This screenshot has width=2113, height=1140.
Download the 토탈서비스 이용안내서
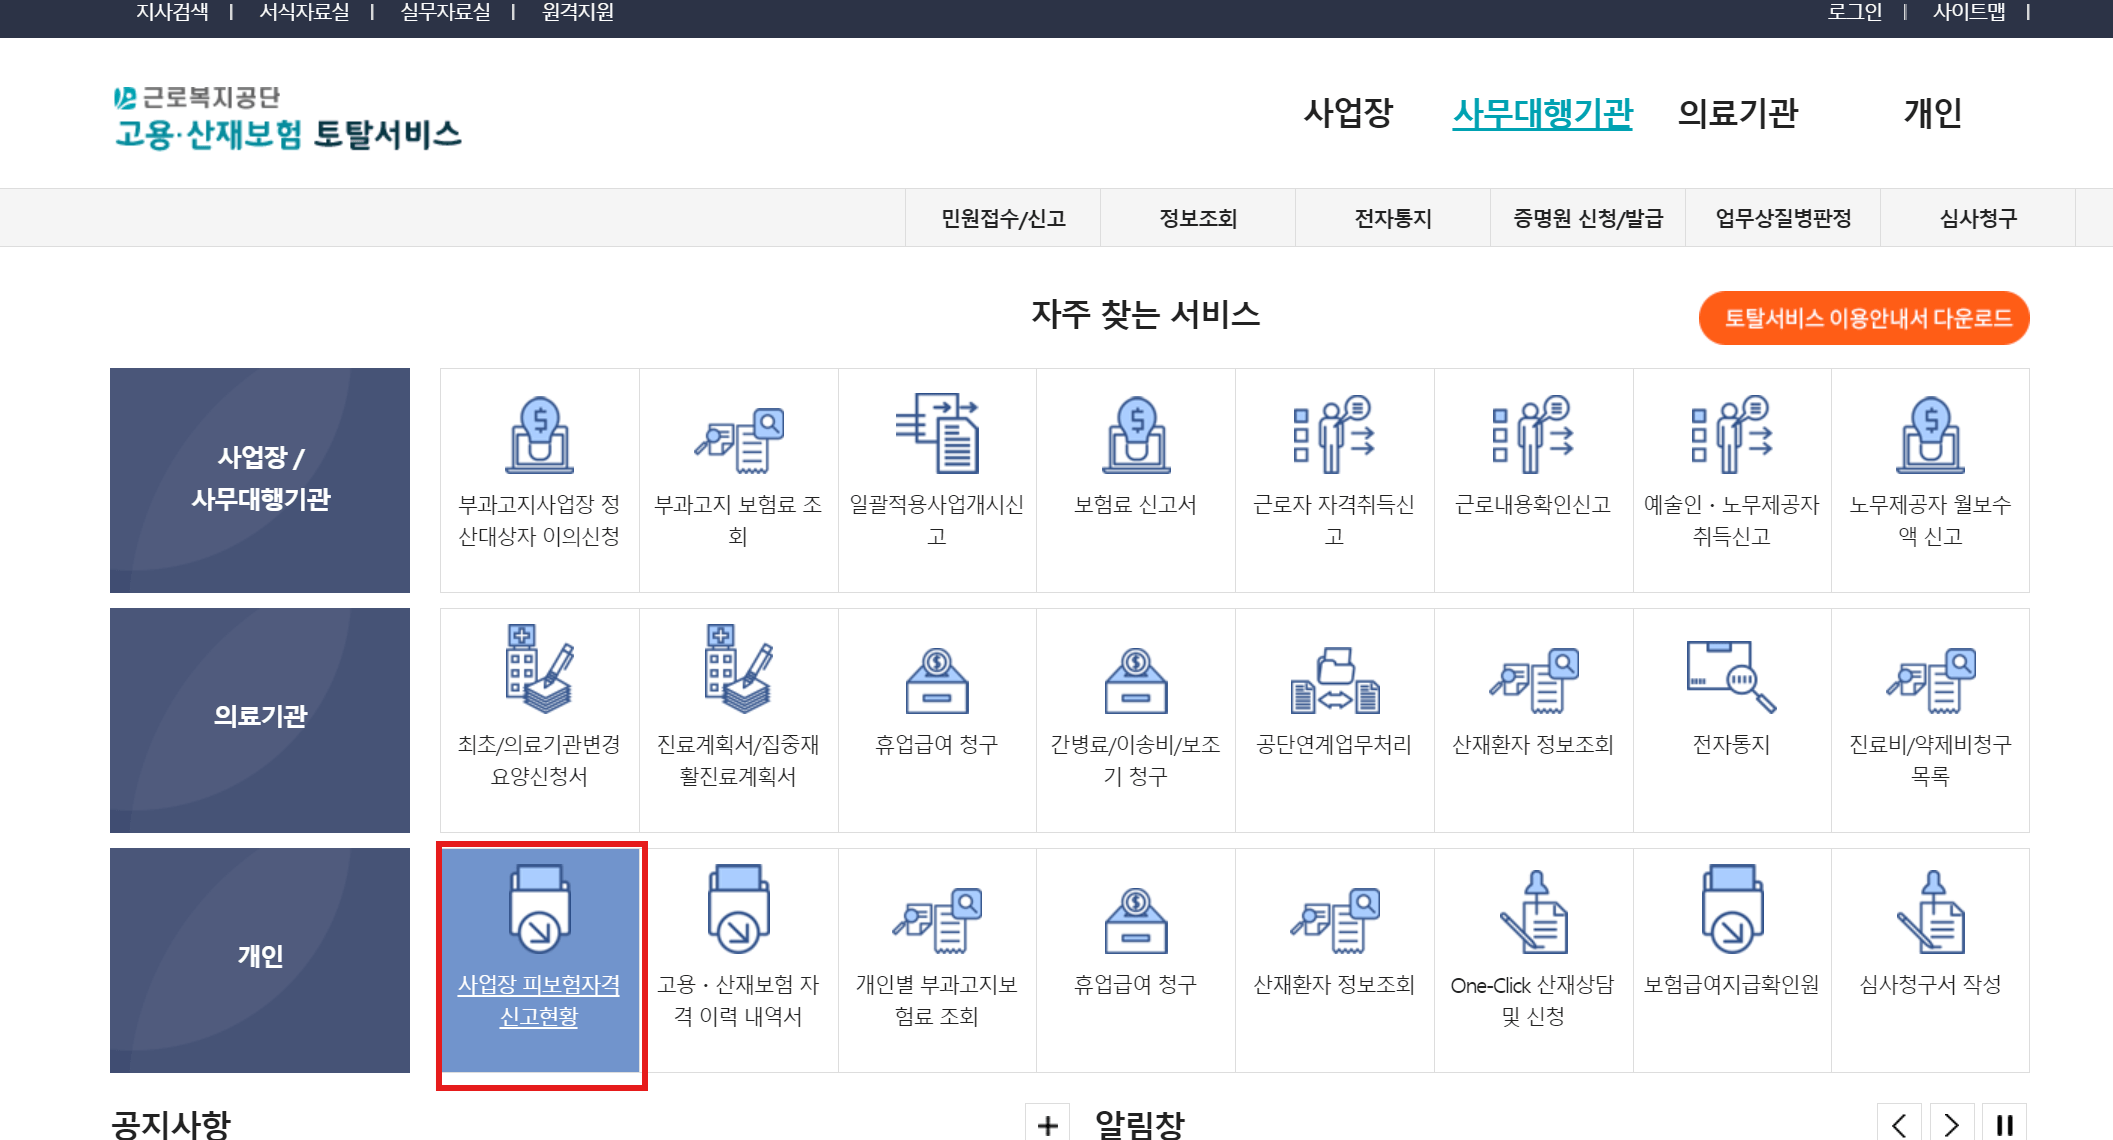(1862, 318)
